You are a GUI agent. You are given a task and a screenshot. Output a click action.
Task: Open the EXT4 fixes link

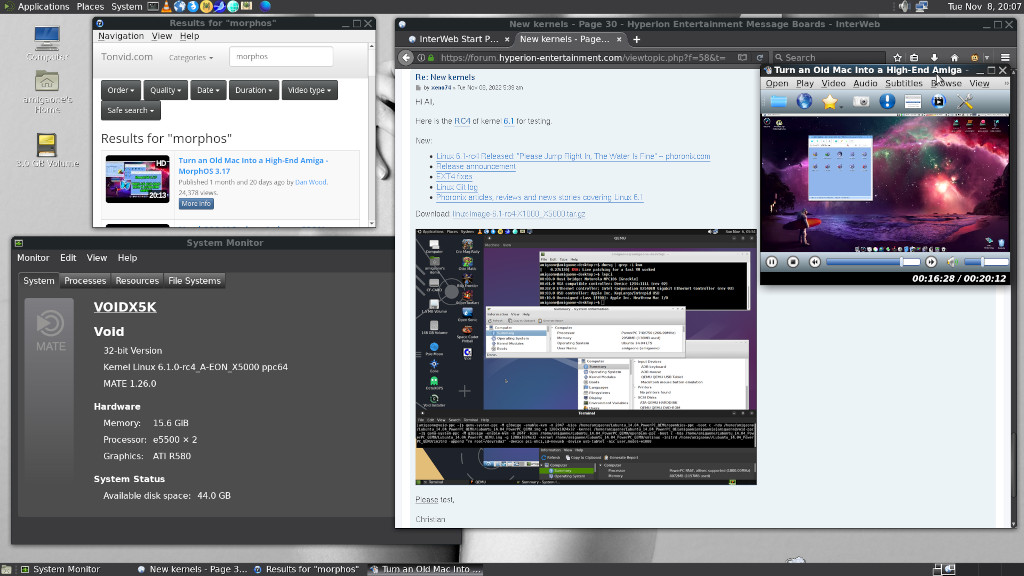[x=454, y=176]
